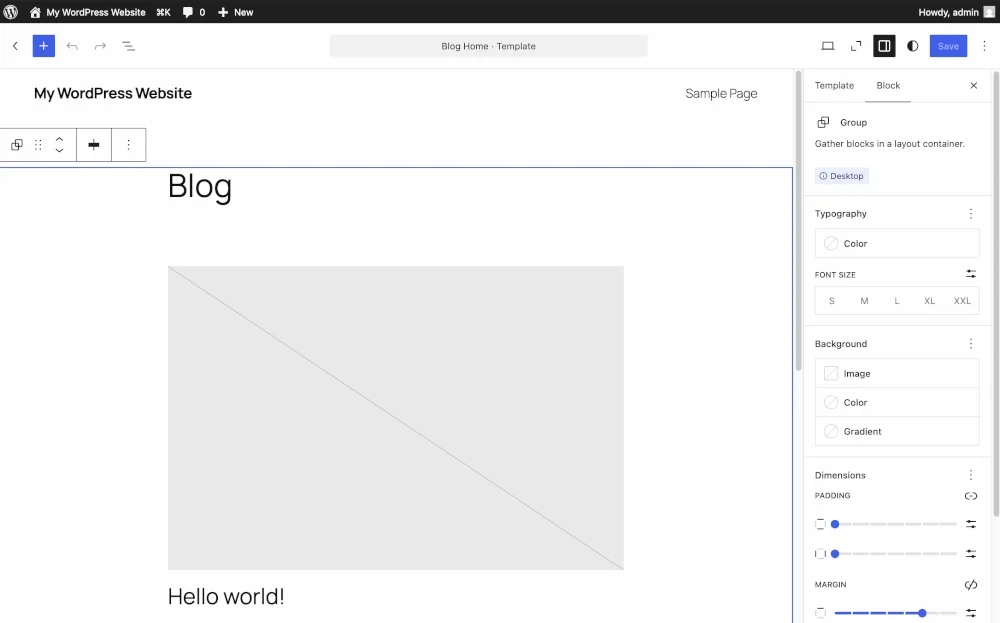Click the Group block icon in sidebar
Viewport: 1000px width, 623px height.
(x=823, y=122)
